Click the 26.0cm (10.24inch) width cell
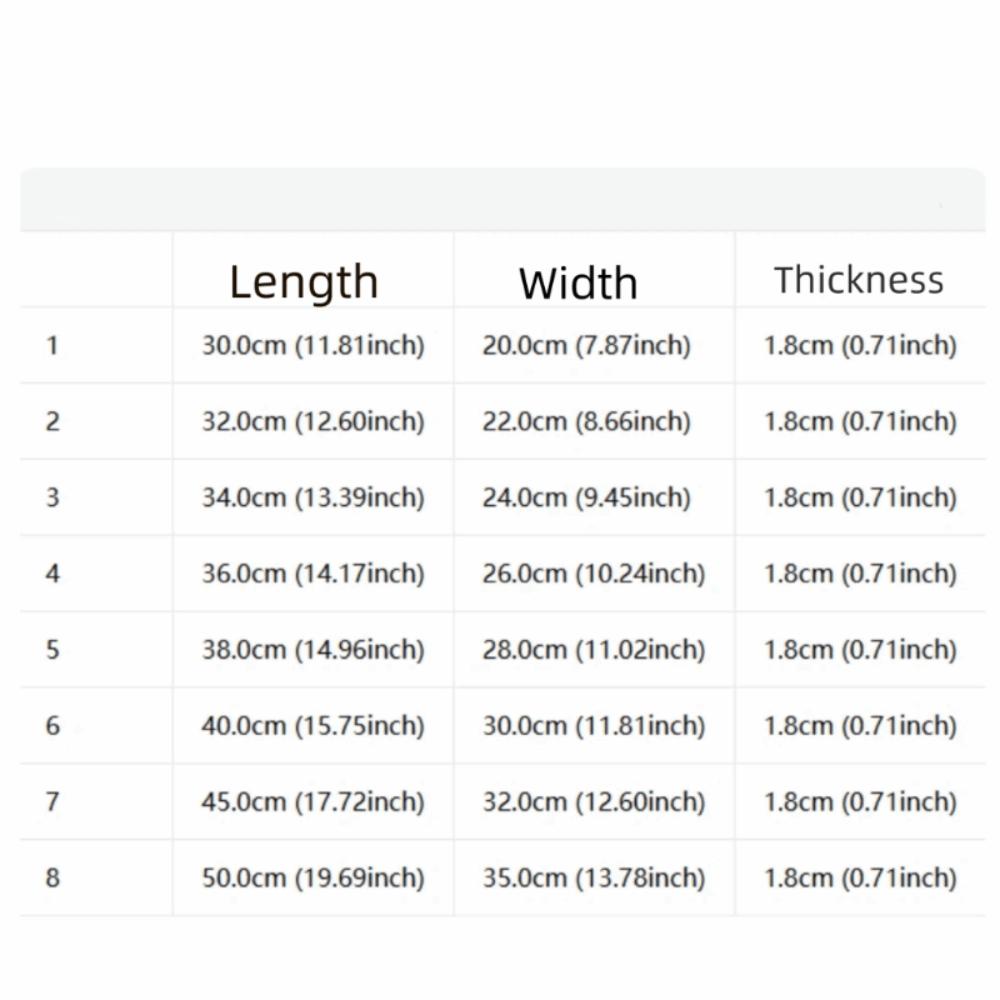 tap(594, 573)
